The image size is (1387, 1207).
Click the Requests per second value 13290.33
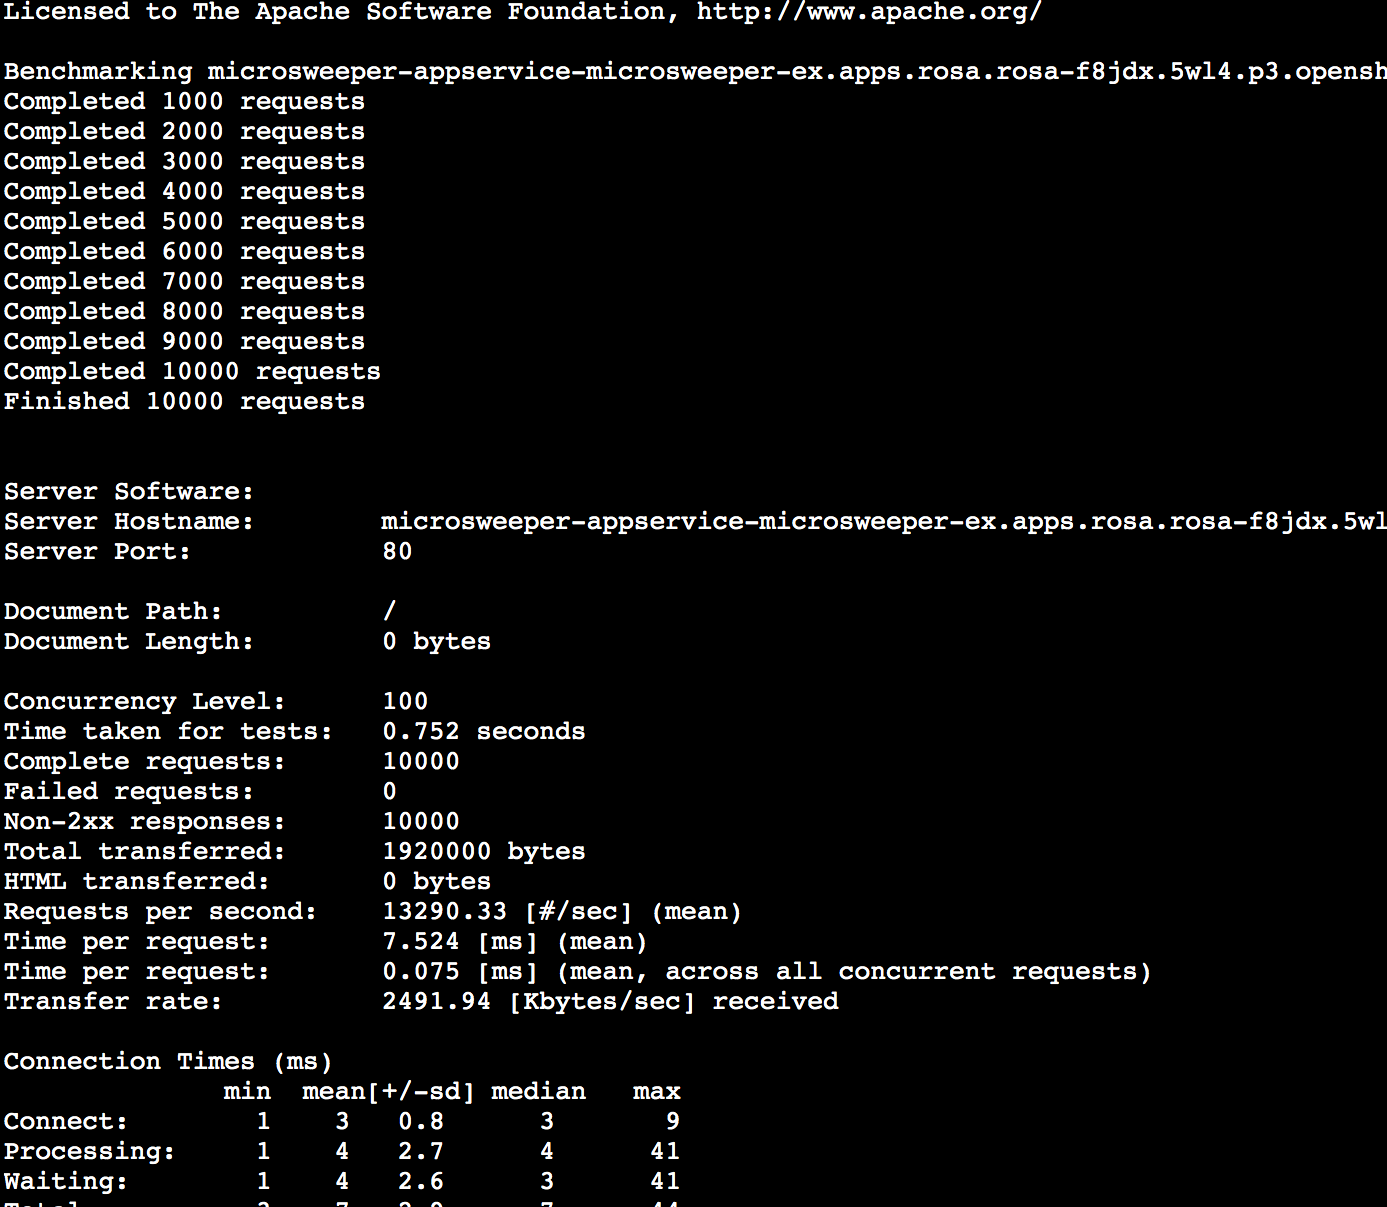(444, 911)
